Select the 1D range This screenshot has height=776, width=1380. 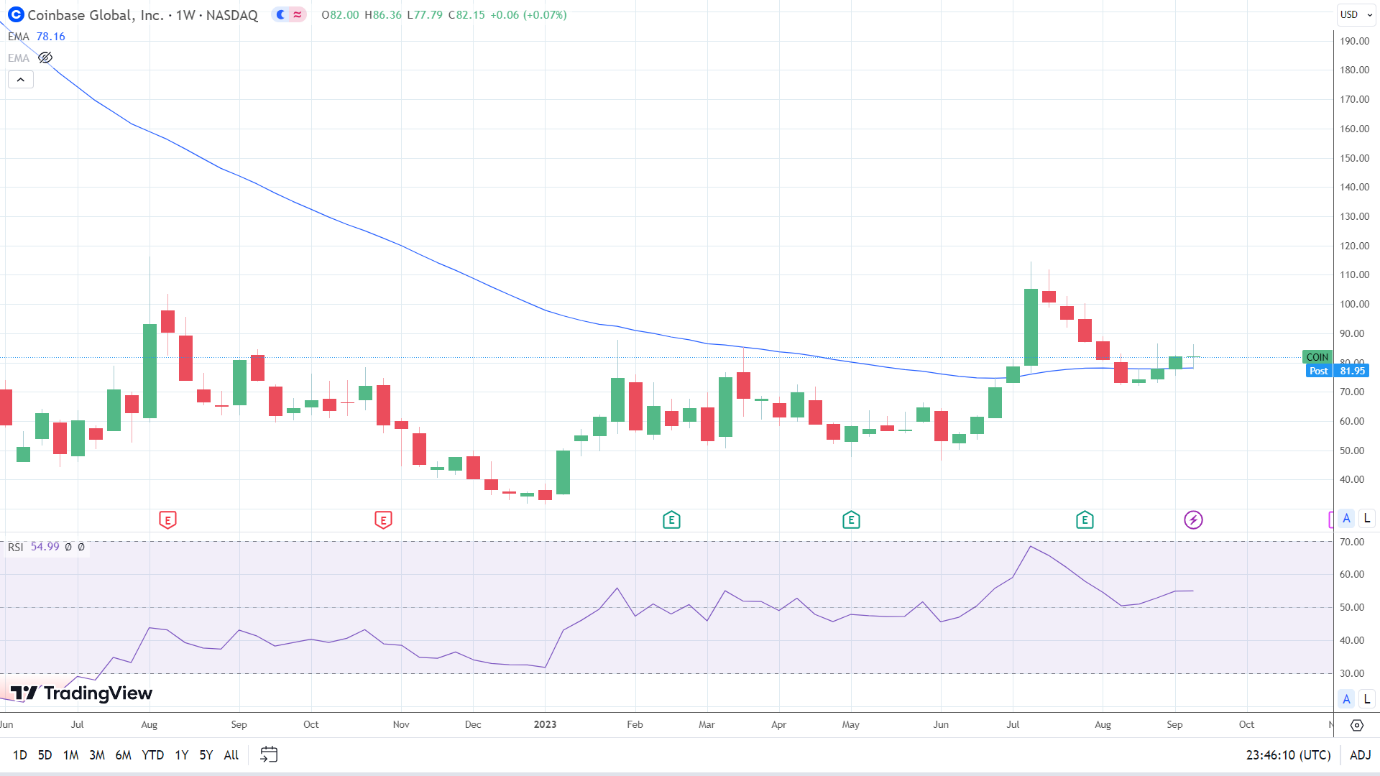pos(20,755)
